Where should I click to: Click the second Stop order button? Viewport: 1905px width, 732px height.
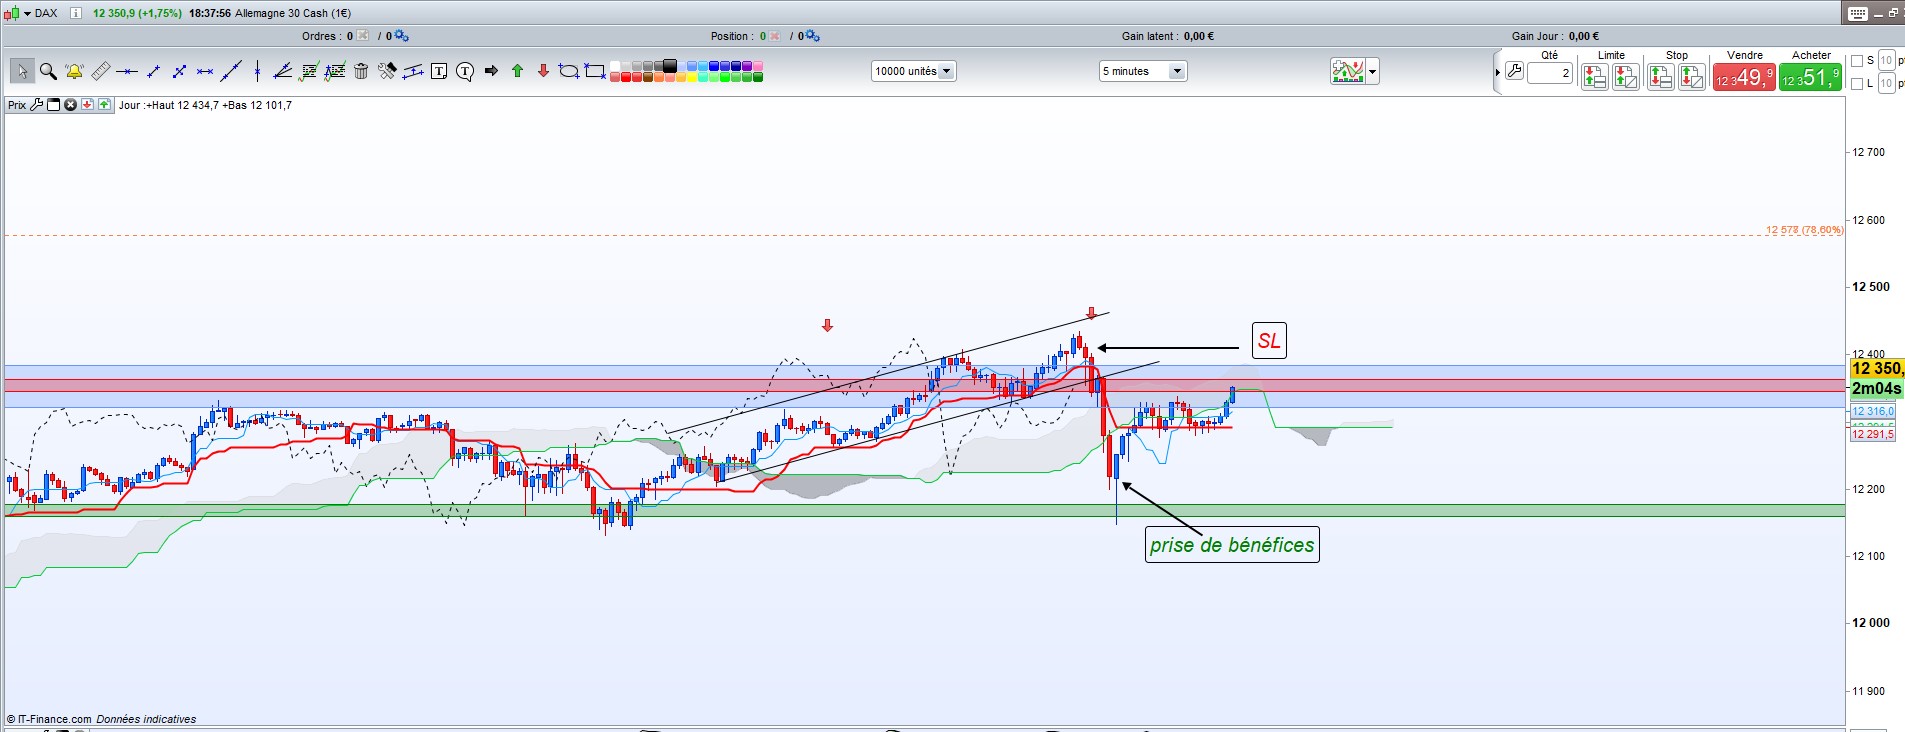(x=1692, y=77)
